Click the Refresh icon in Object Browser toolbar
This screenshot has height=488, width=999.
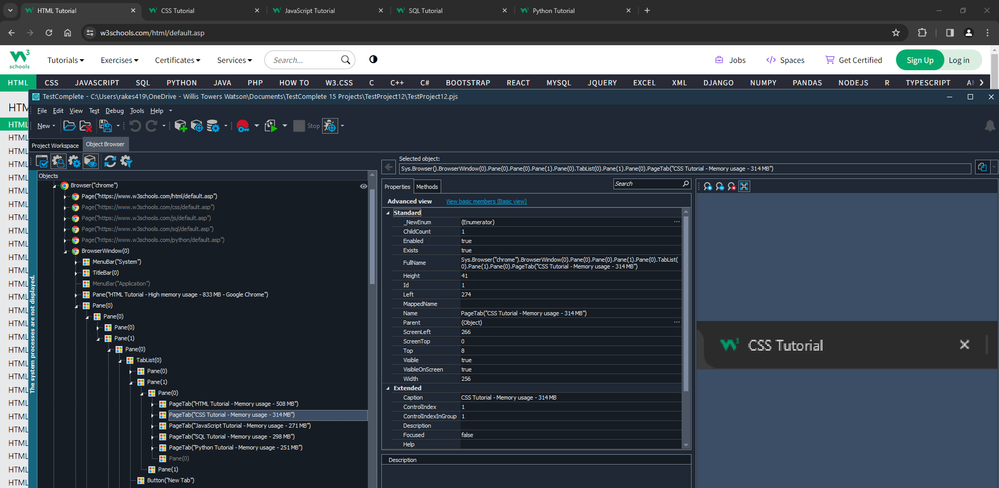pyautogui.click(x=109, y=161)
